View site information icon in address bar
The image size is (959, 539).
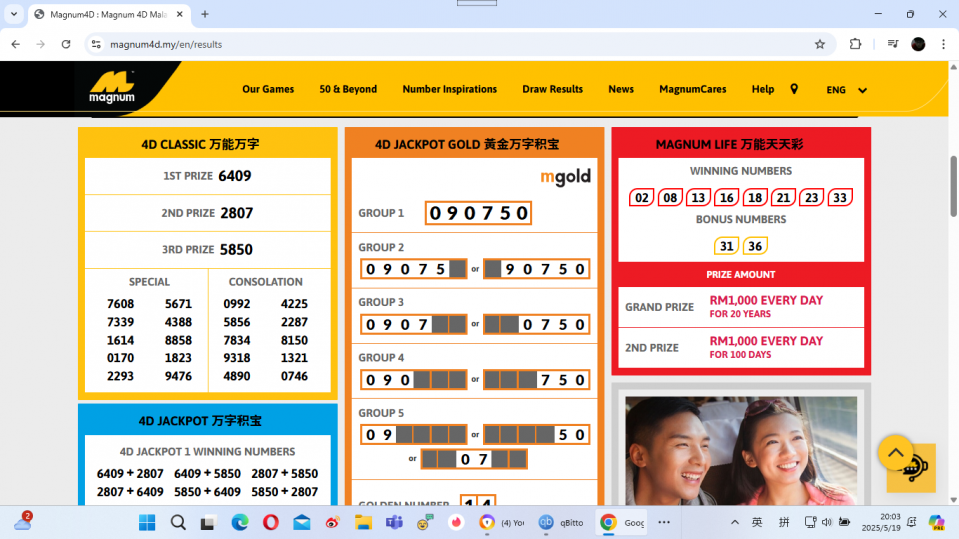[96, 44]
